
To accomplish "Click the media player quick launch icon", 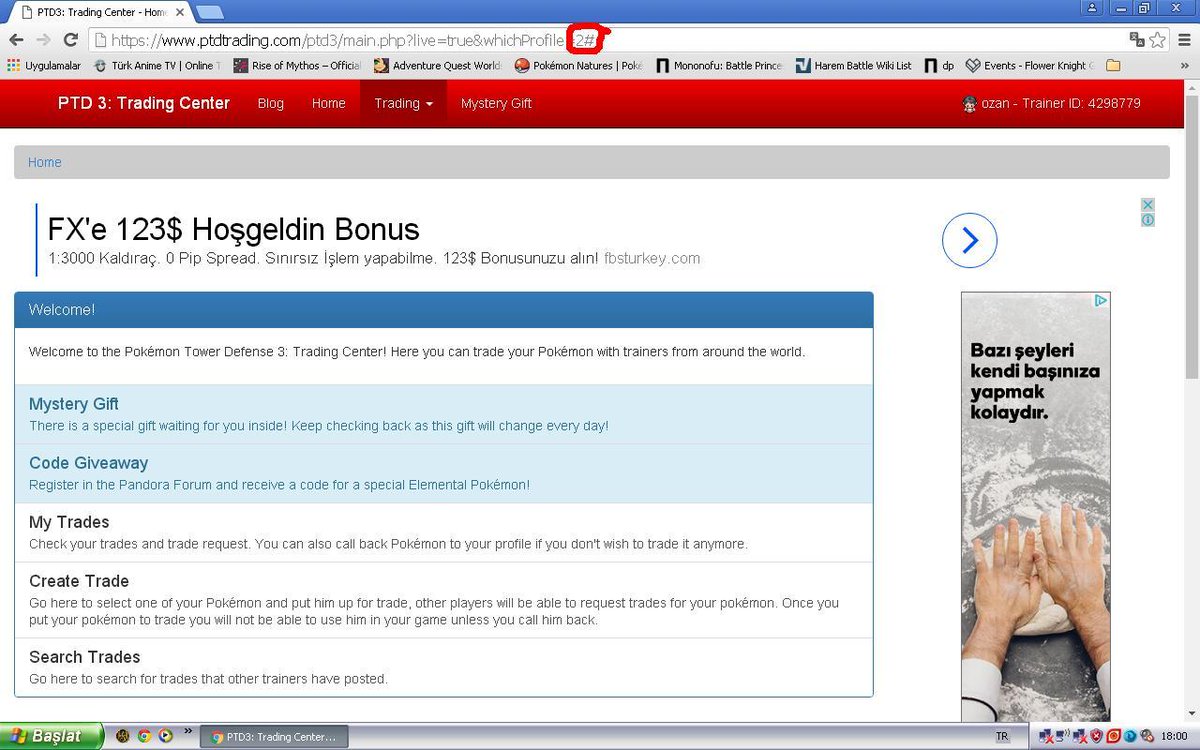I will [165, 736].
